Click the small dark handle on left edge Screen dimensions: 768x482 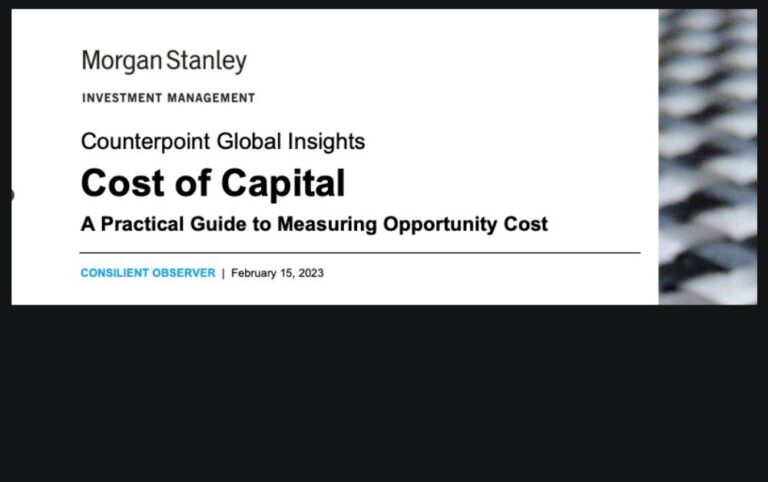pos(10,194)
